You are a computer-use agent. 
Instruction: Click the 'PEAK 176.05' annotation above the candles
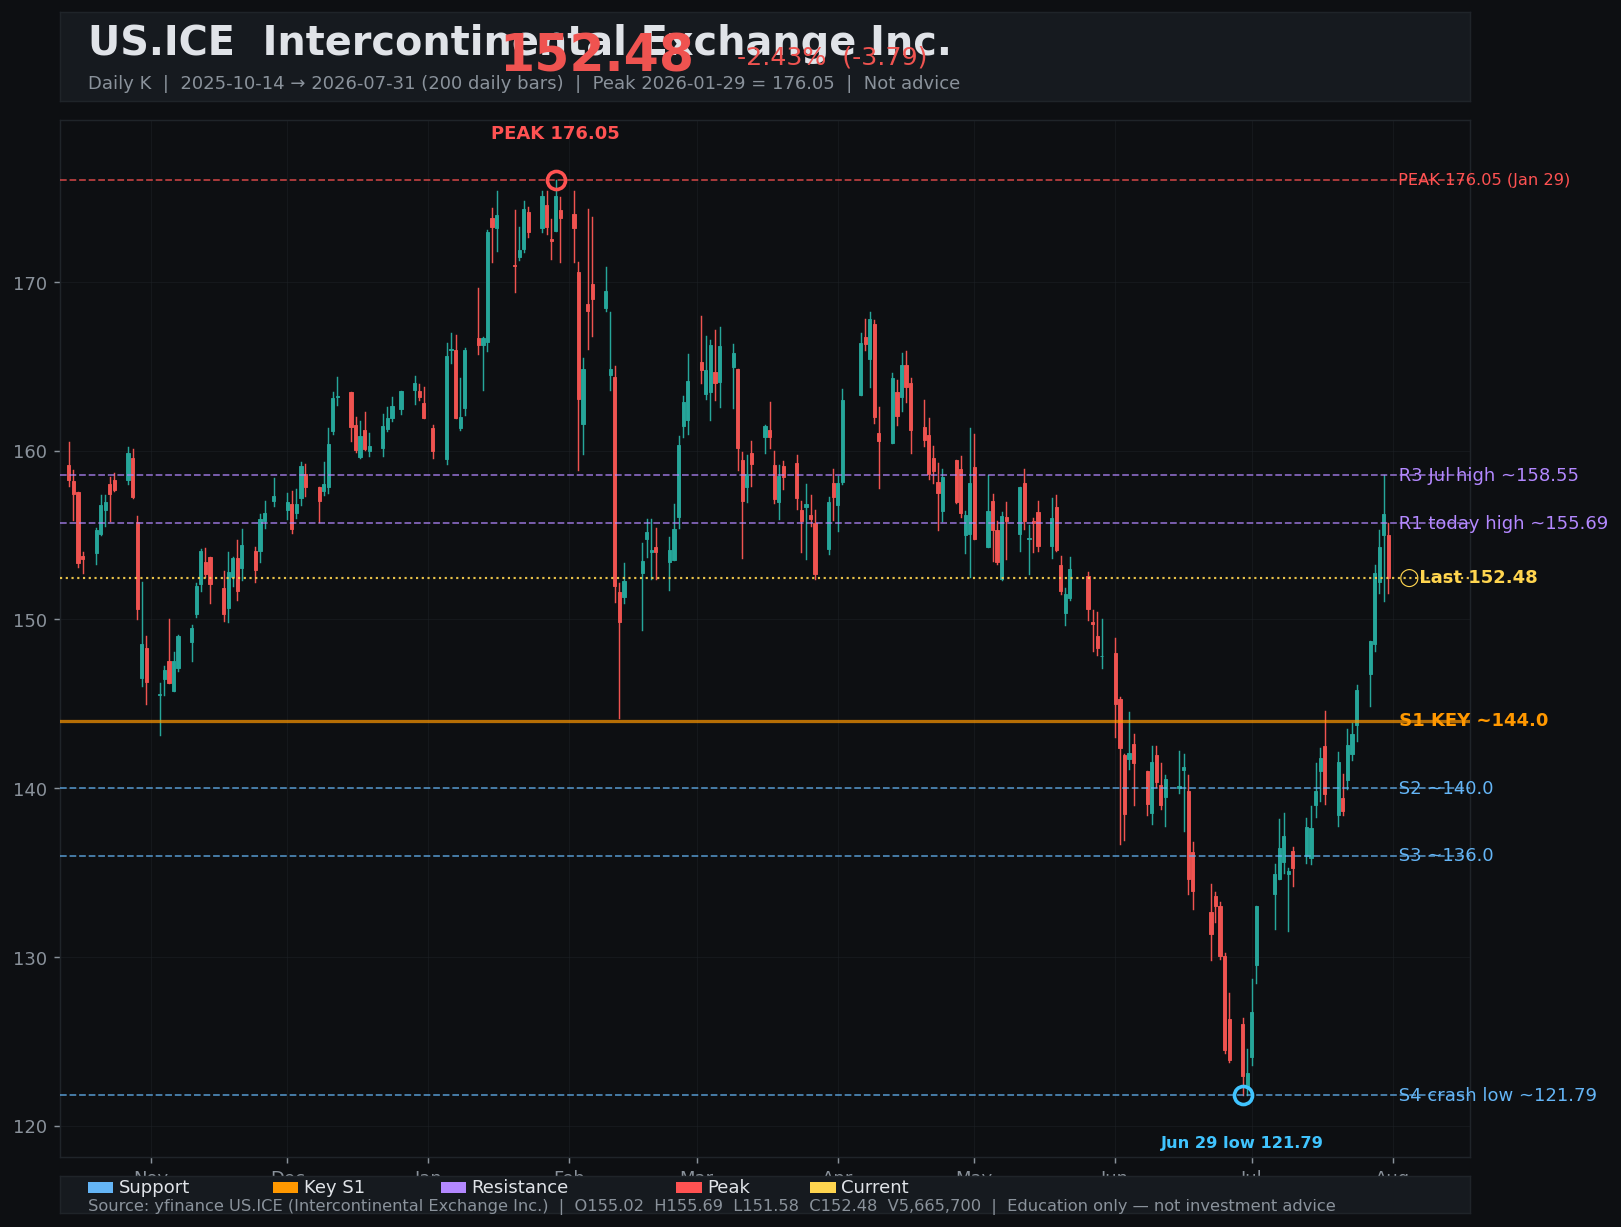[555, 133]
